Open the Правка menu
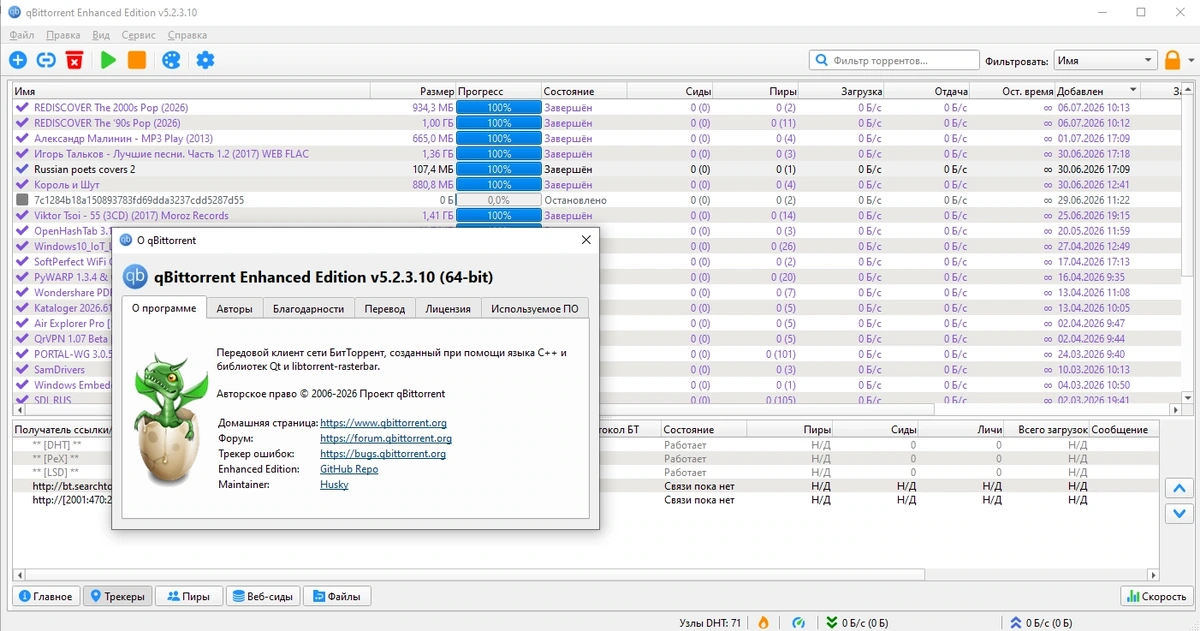 [63, 35]
